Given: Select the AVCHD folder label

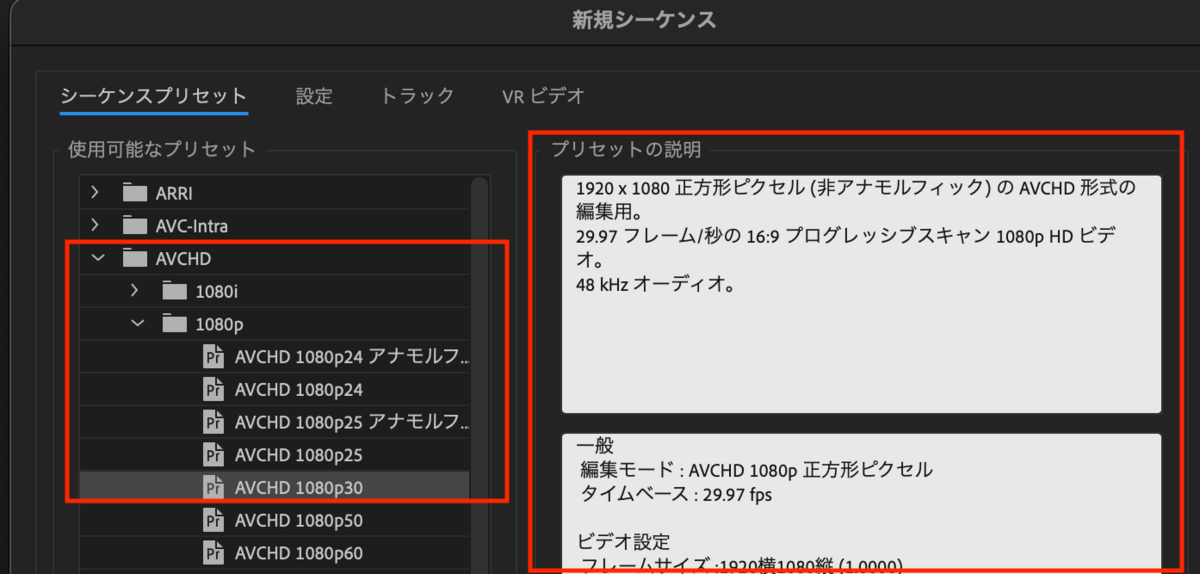Looking at the screenshot, I should [182, 258].
